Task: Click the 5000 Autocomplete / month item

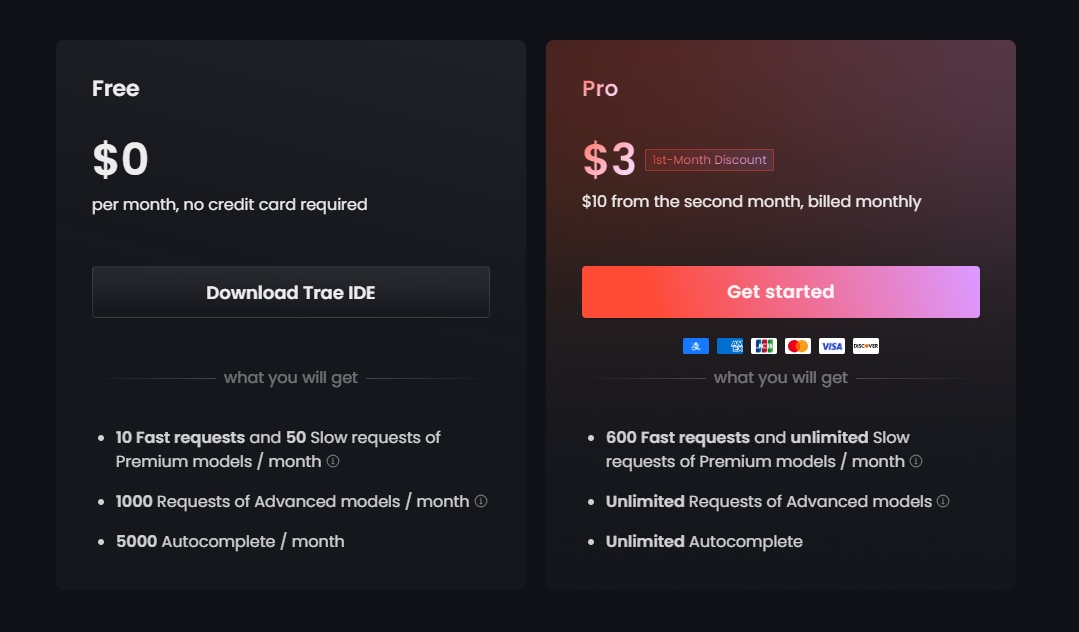Action: click(x=230, y=541)
